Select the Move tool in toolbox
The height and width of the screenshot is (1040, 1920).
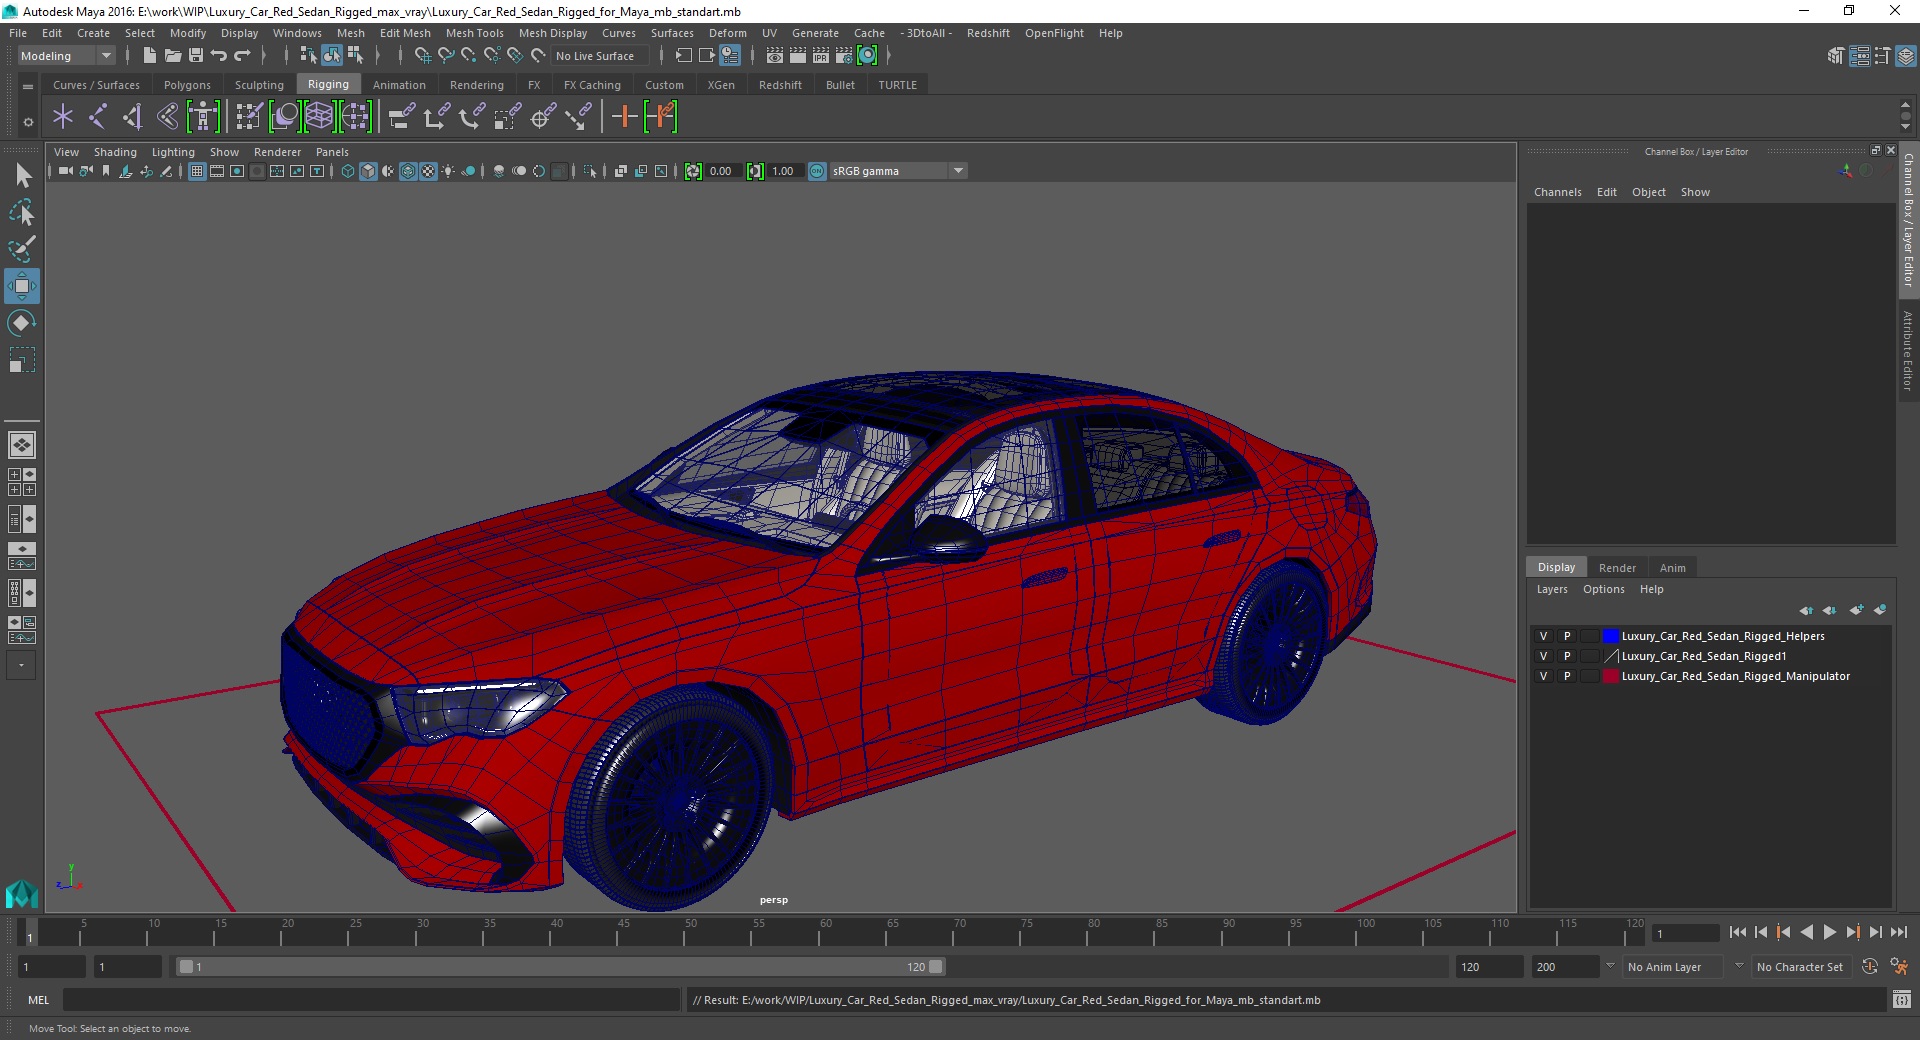(21, 286)
